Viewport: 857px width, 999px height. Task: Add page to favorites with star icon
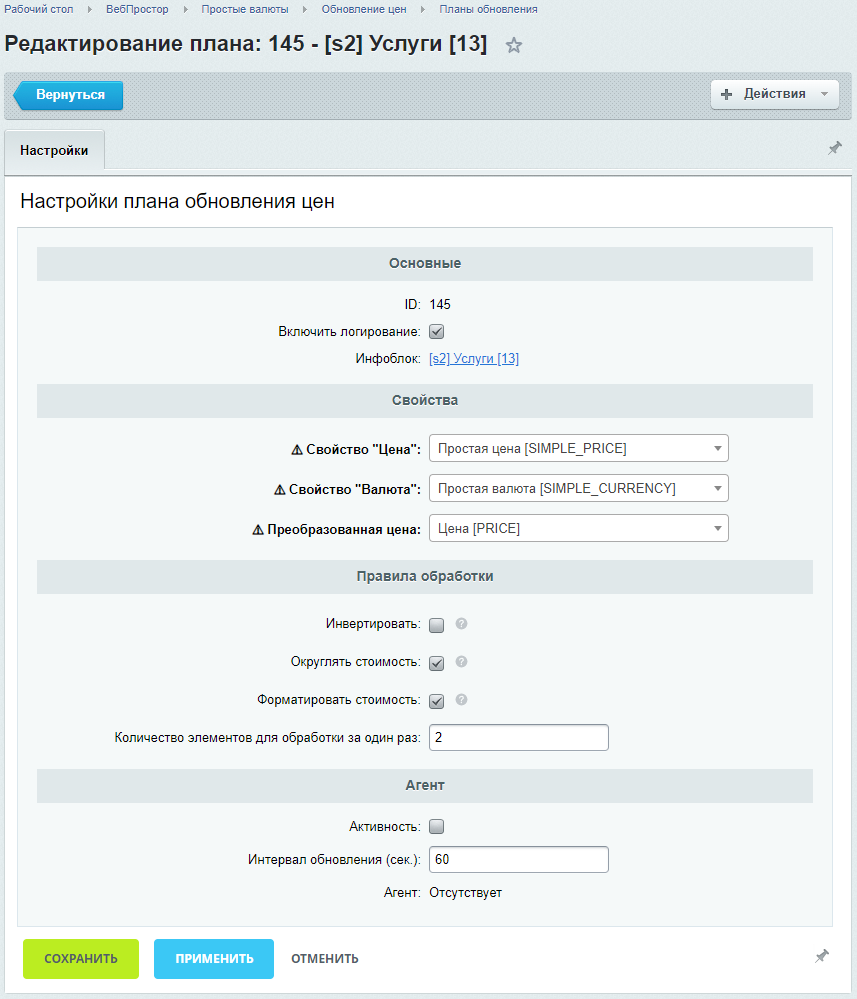coord(514,45)
